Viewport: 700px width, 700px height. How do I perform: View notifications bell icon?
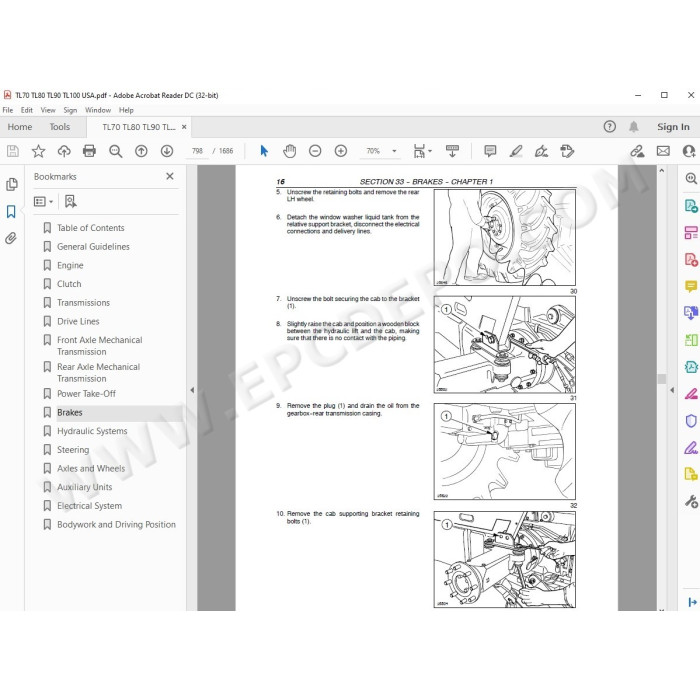point(633,127)
